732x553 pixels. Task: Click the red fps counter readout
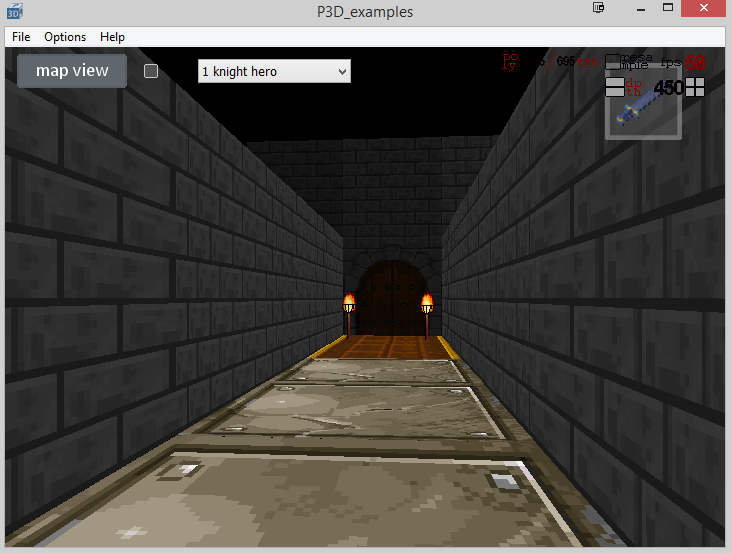pyautogui.click(x=694, y=62)
